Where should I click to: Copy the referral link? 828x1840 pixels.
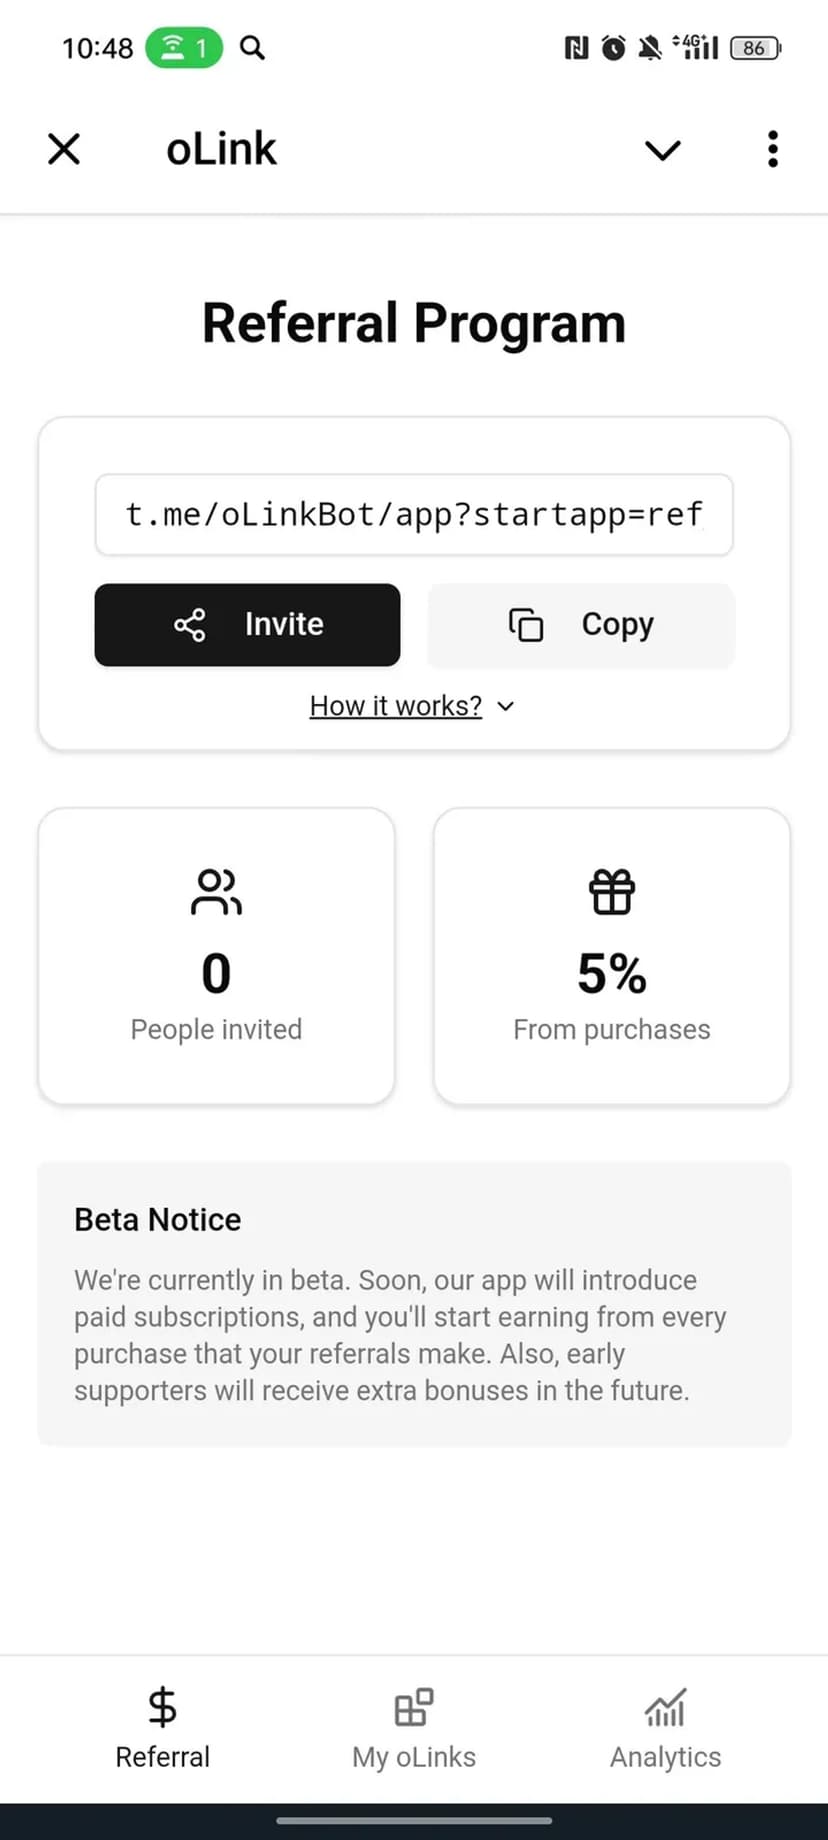pos(581,625)
